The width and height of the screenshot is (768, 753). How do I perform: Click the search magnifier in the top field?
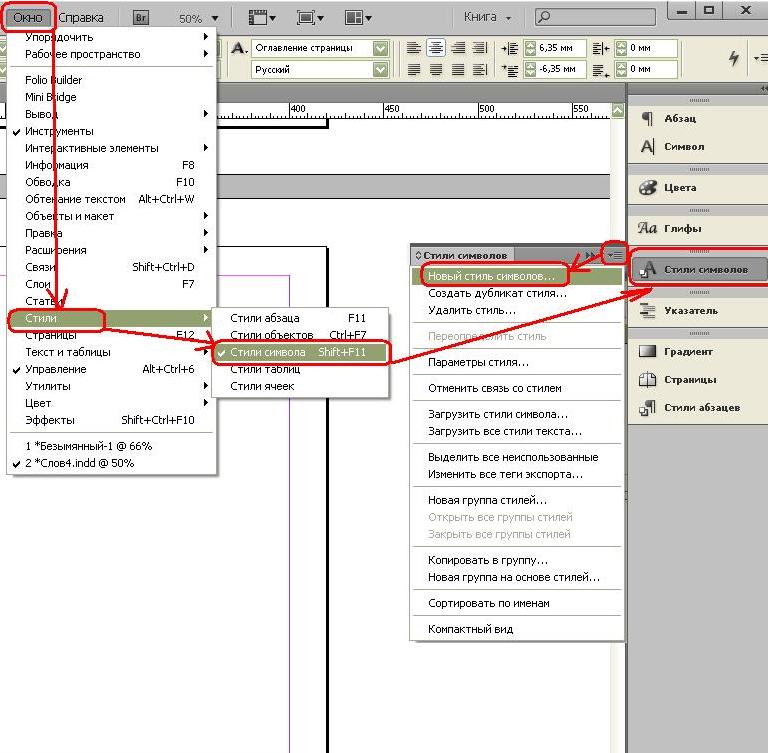point(544,18)
